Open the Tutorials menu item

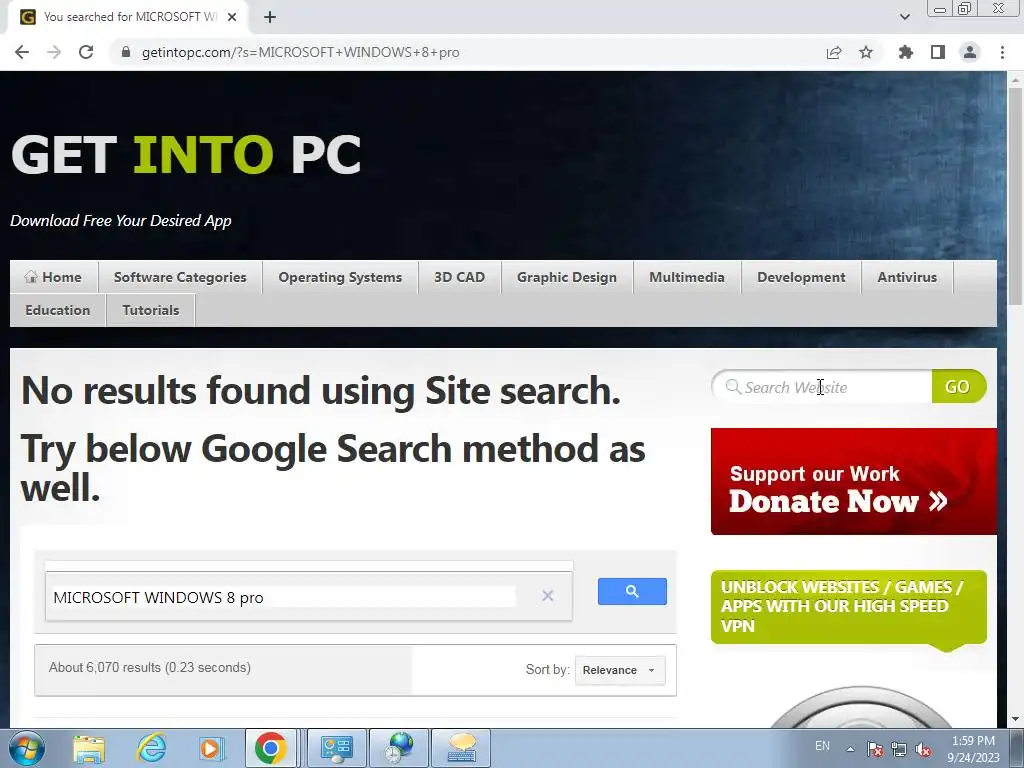(x=151, y=310)
